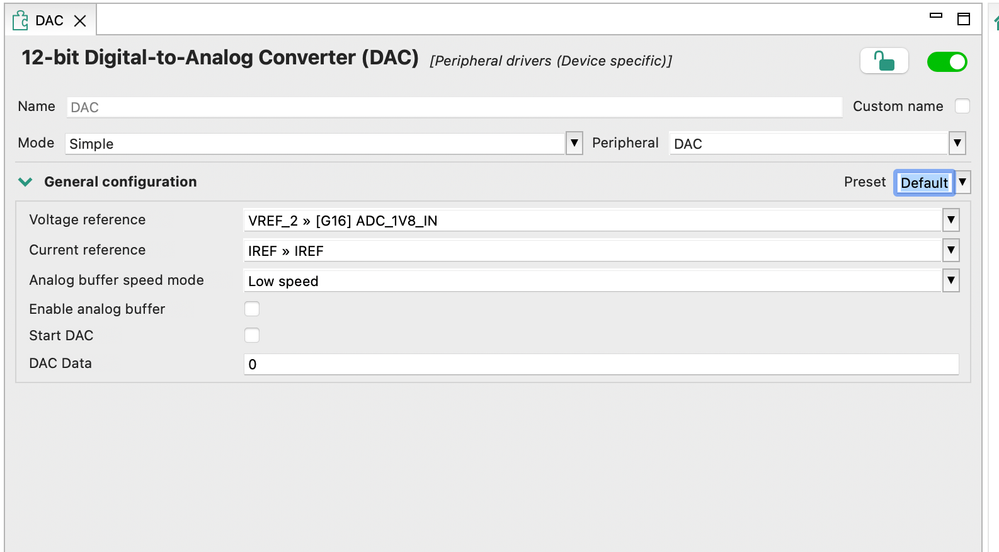Open the Mode dropdown showing Simple
Viewport: 999px width, 552px height.
[x=574, y=143]
